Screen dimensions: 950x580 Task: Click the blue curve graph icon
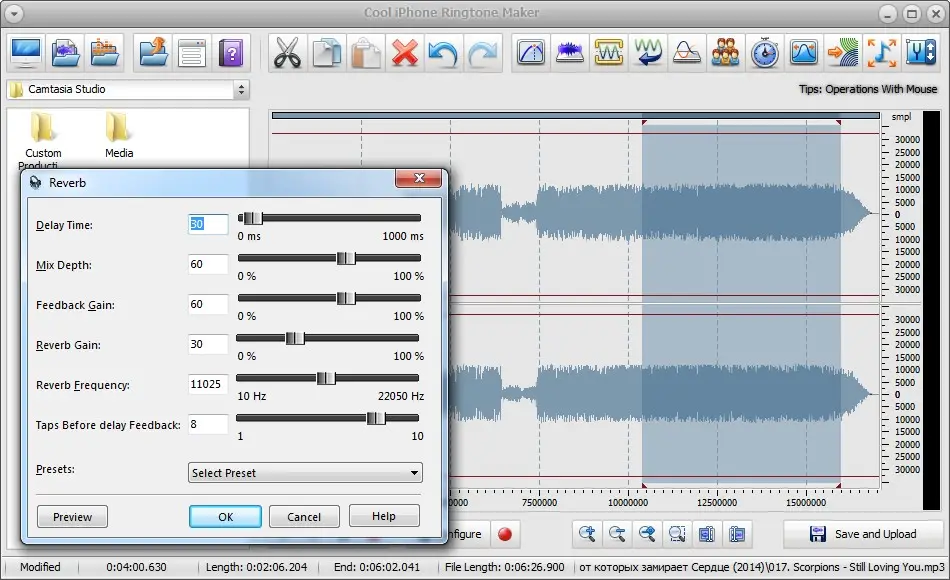[x=803, y=53]
